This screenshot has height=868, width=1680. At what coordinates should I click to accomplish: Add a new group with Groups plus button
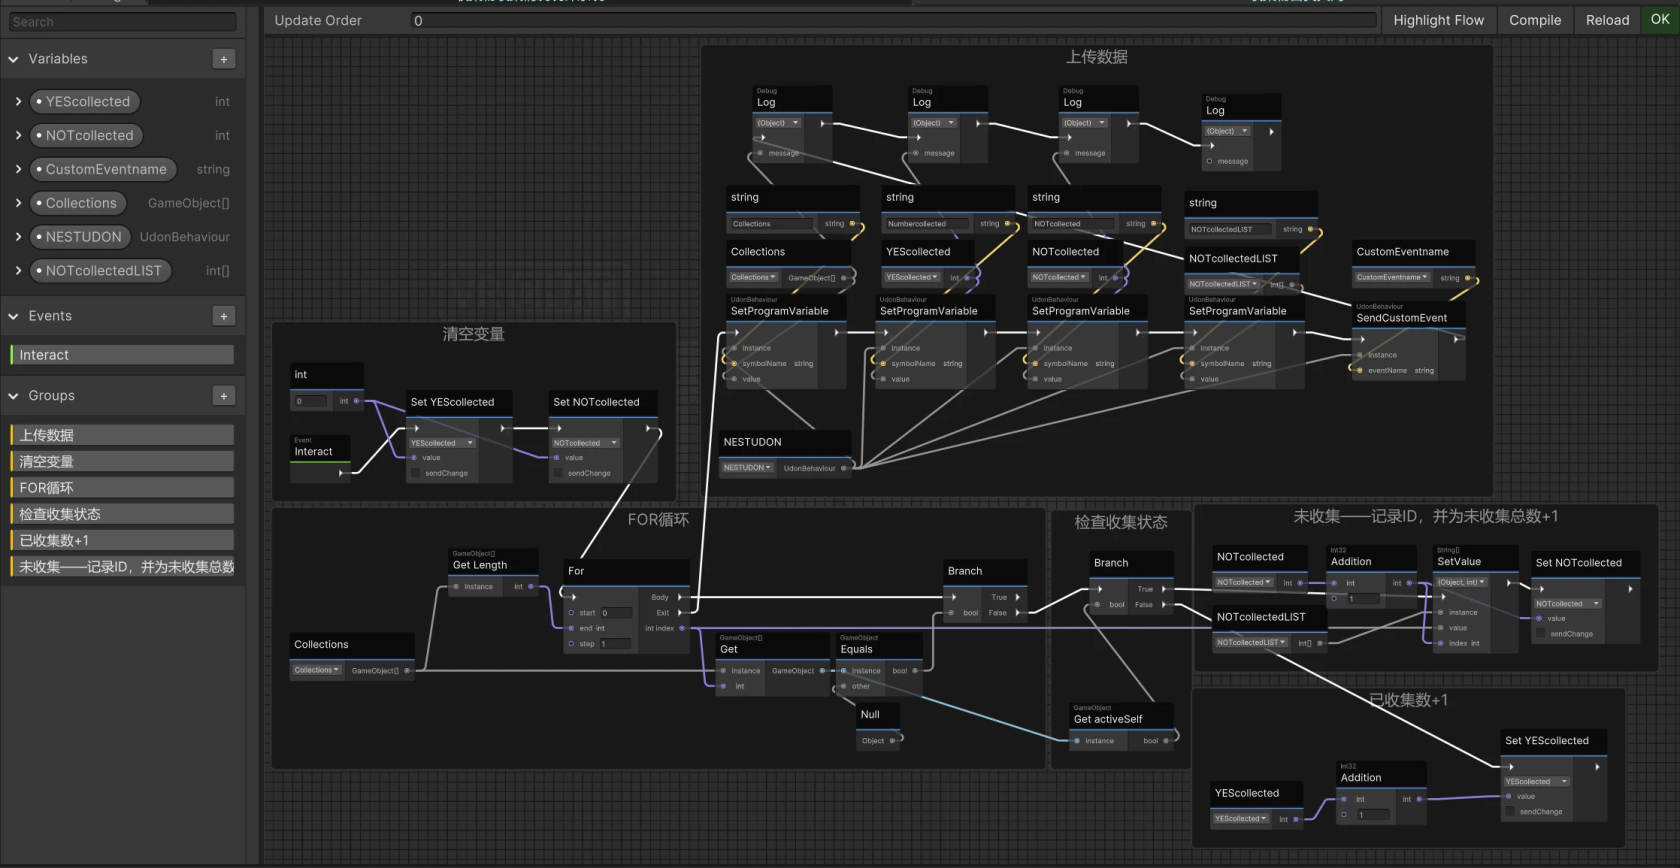pos(224,396)
